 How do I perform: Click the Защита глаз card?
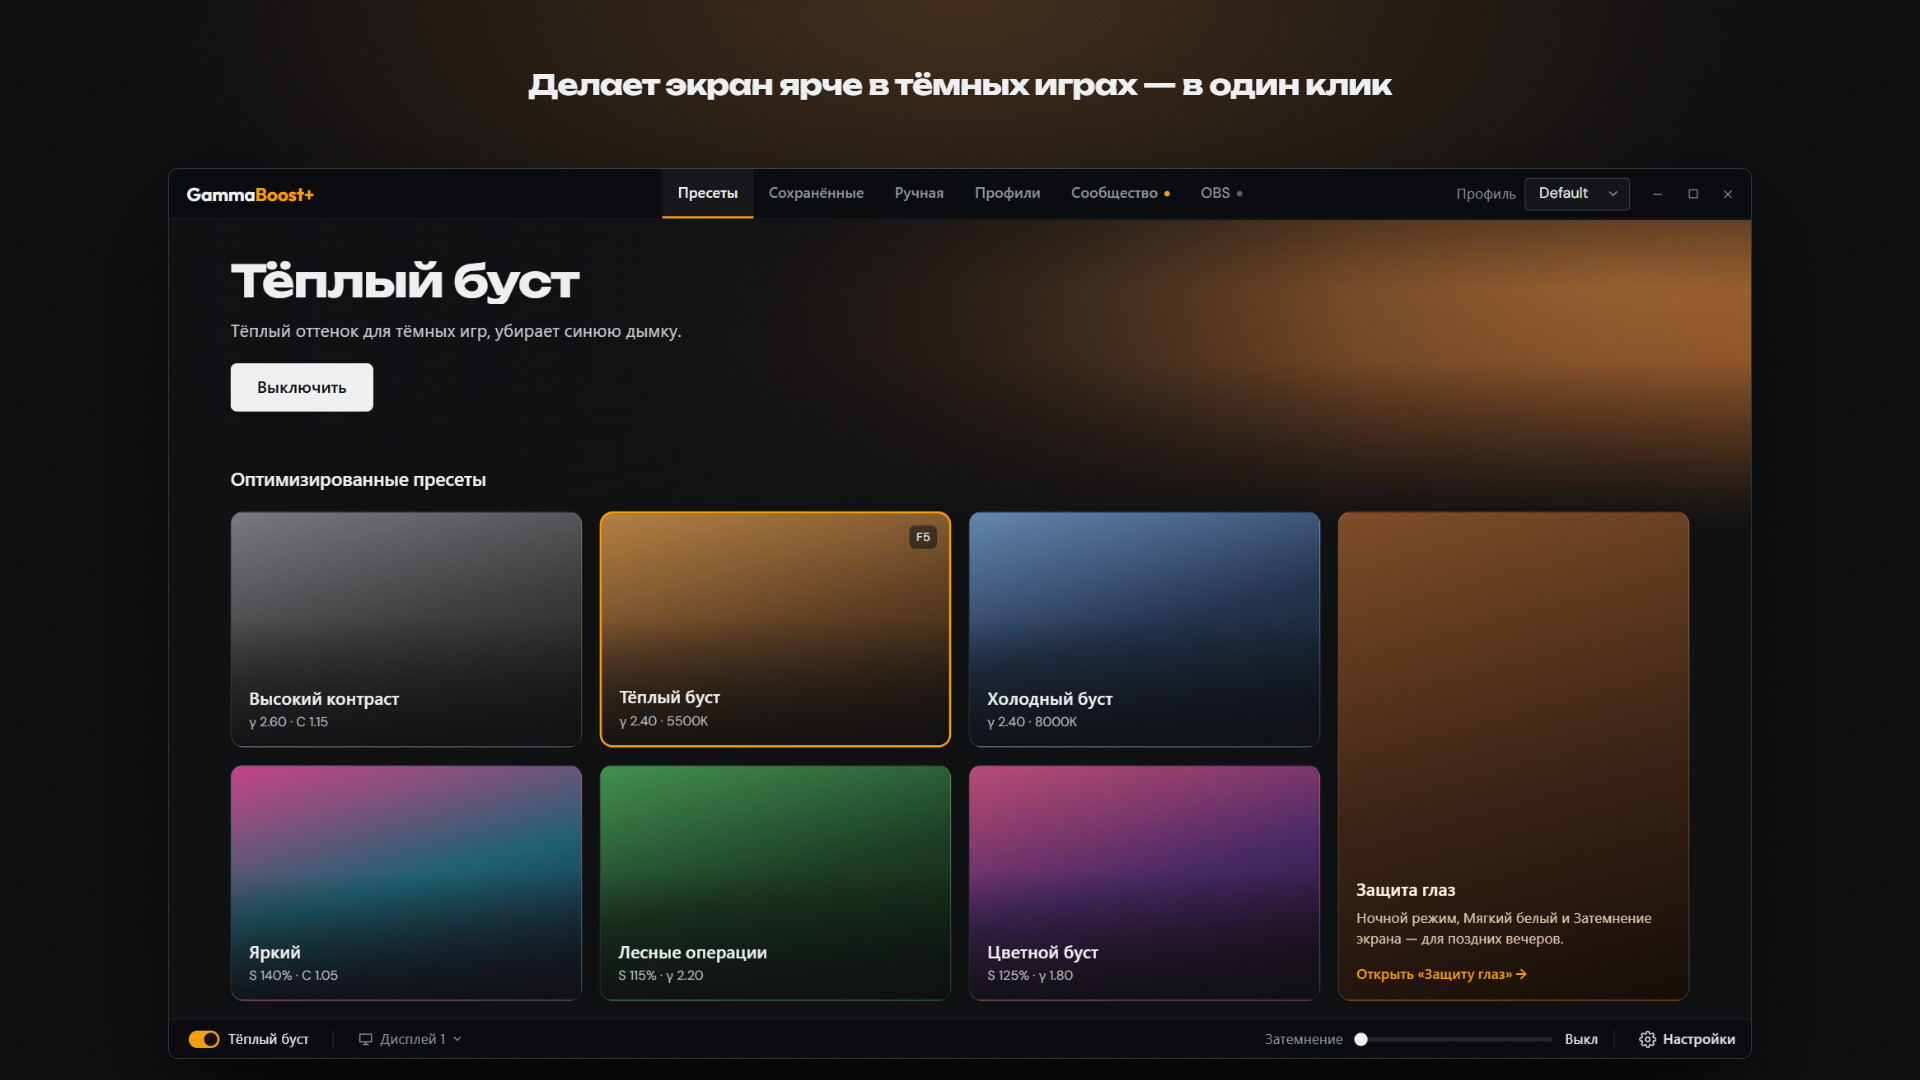coord(1513,756)
